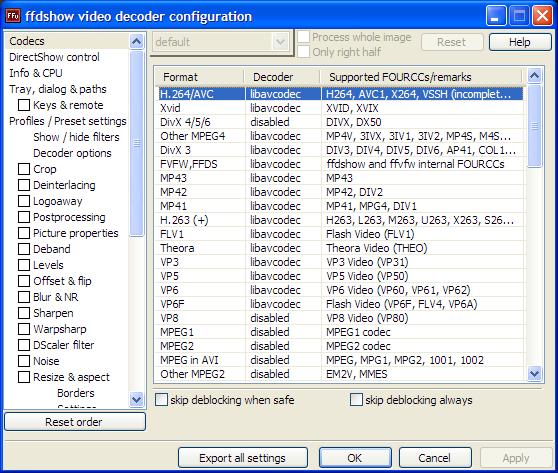Check the Sharpen filter box
Screen dimensions: 558x473
point(24,313)
